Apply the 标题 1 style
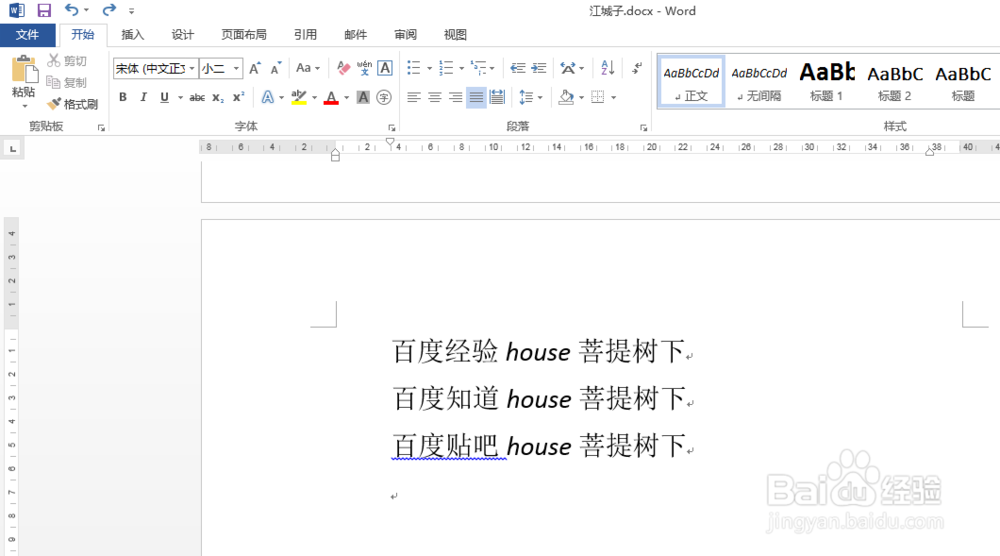The image size is (1000, 556). [827, 82]
